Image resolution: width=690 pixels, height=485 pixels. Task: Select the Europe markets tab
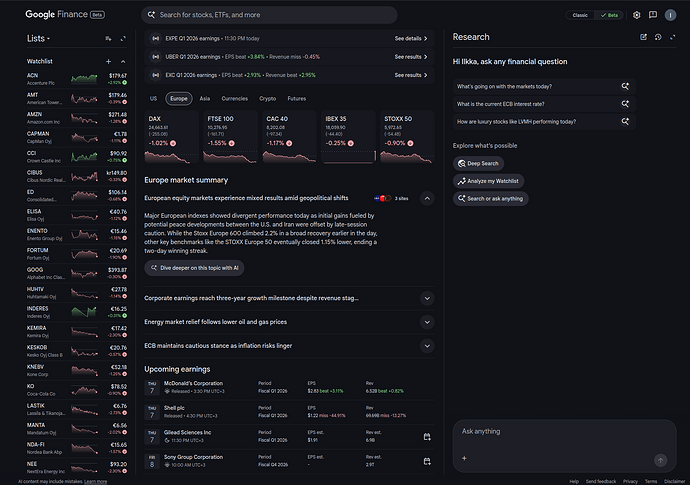click(x=179, y=99)
